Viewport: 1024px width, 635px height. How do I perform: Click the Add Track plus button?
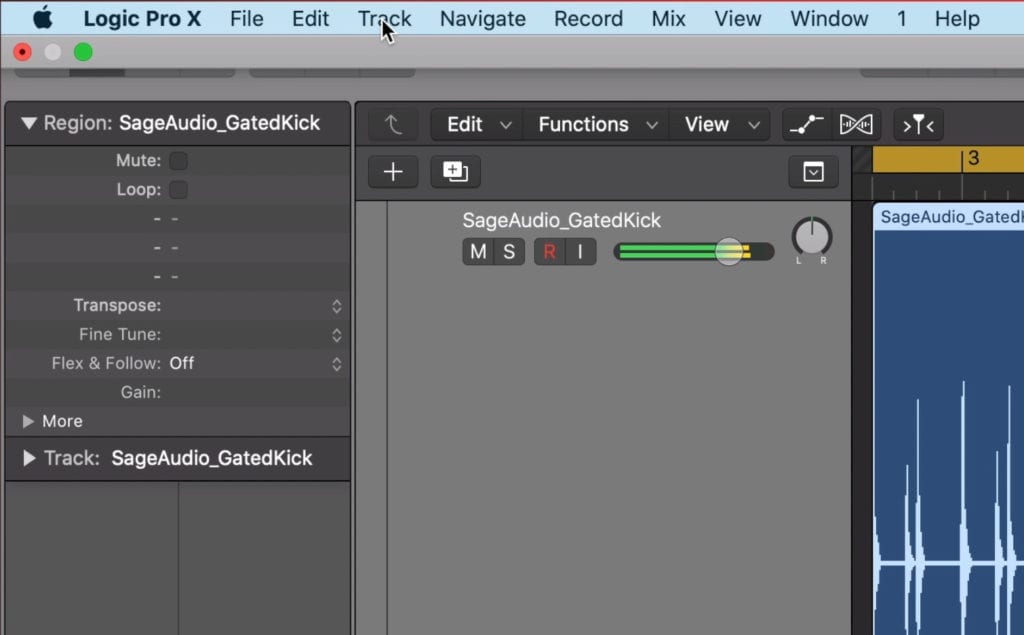(x=393, y=172)
